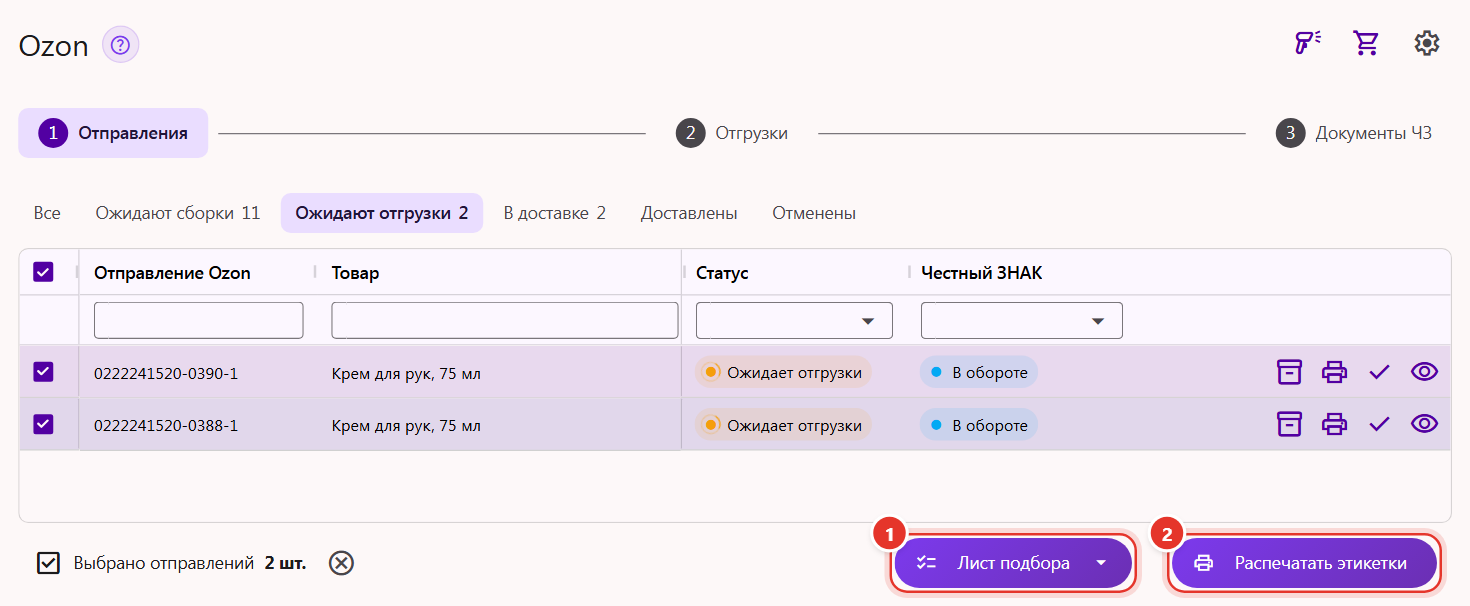The height and width of the screenshot is (606, 1470).
Task: Select shipment number 0222241520-0388-1
Action: click(x=166, y=425)
